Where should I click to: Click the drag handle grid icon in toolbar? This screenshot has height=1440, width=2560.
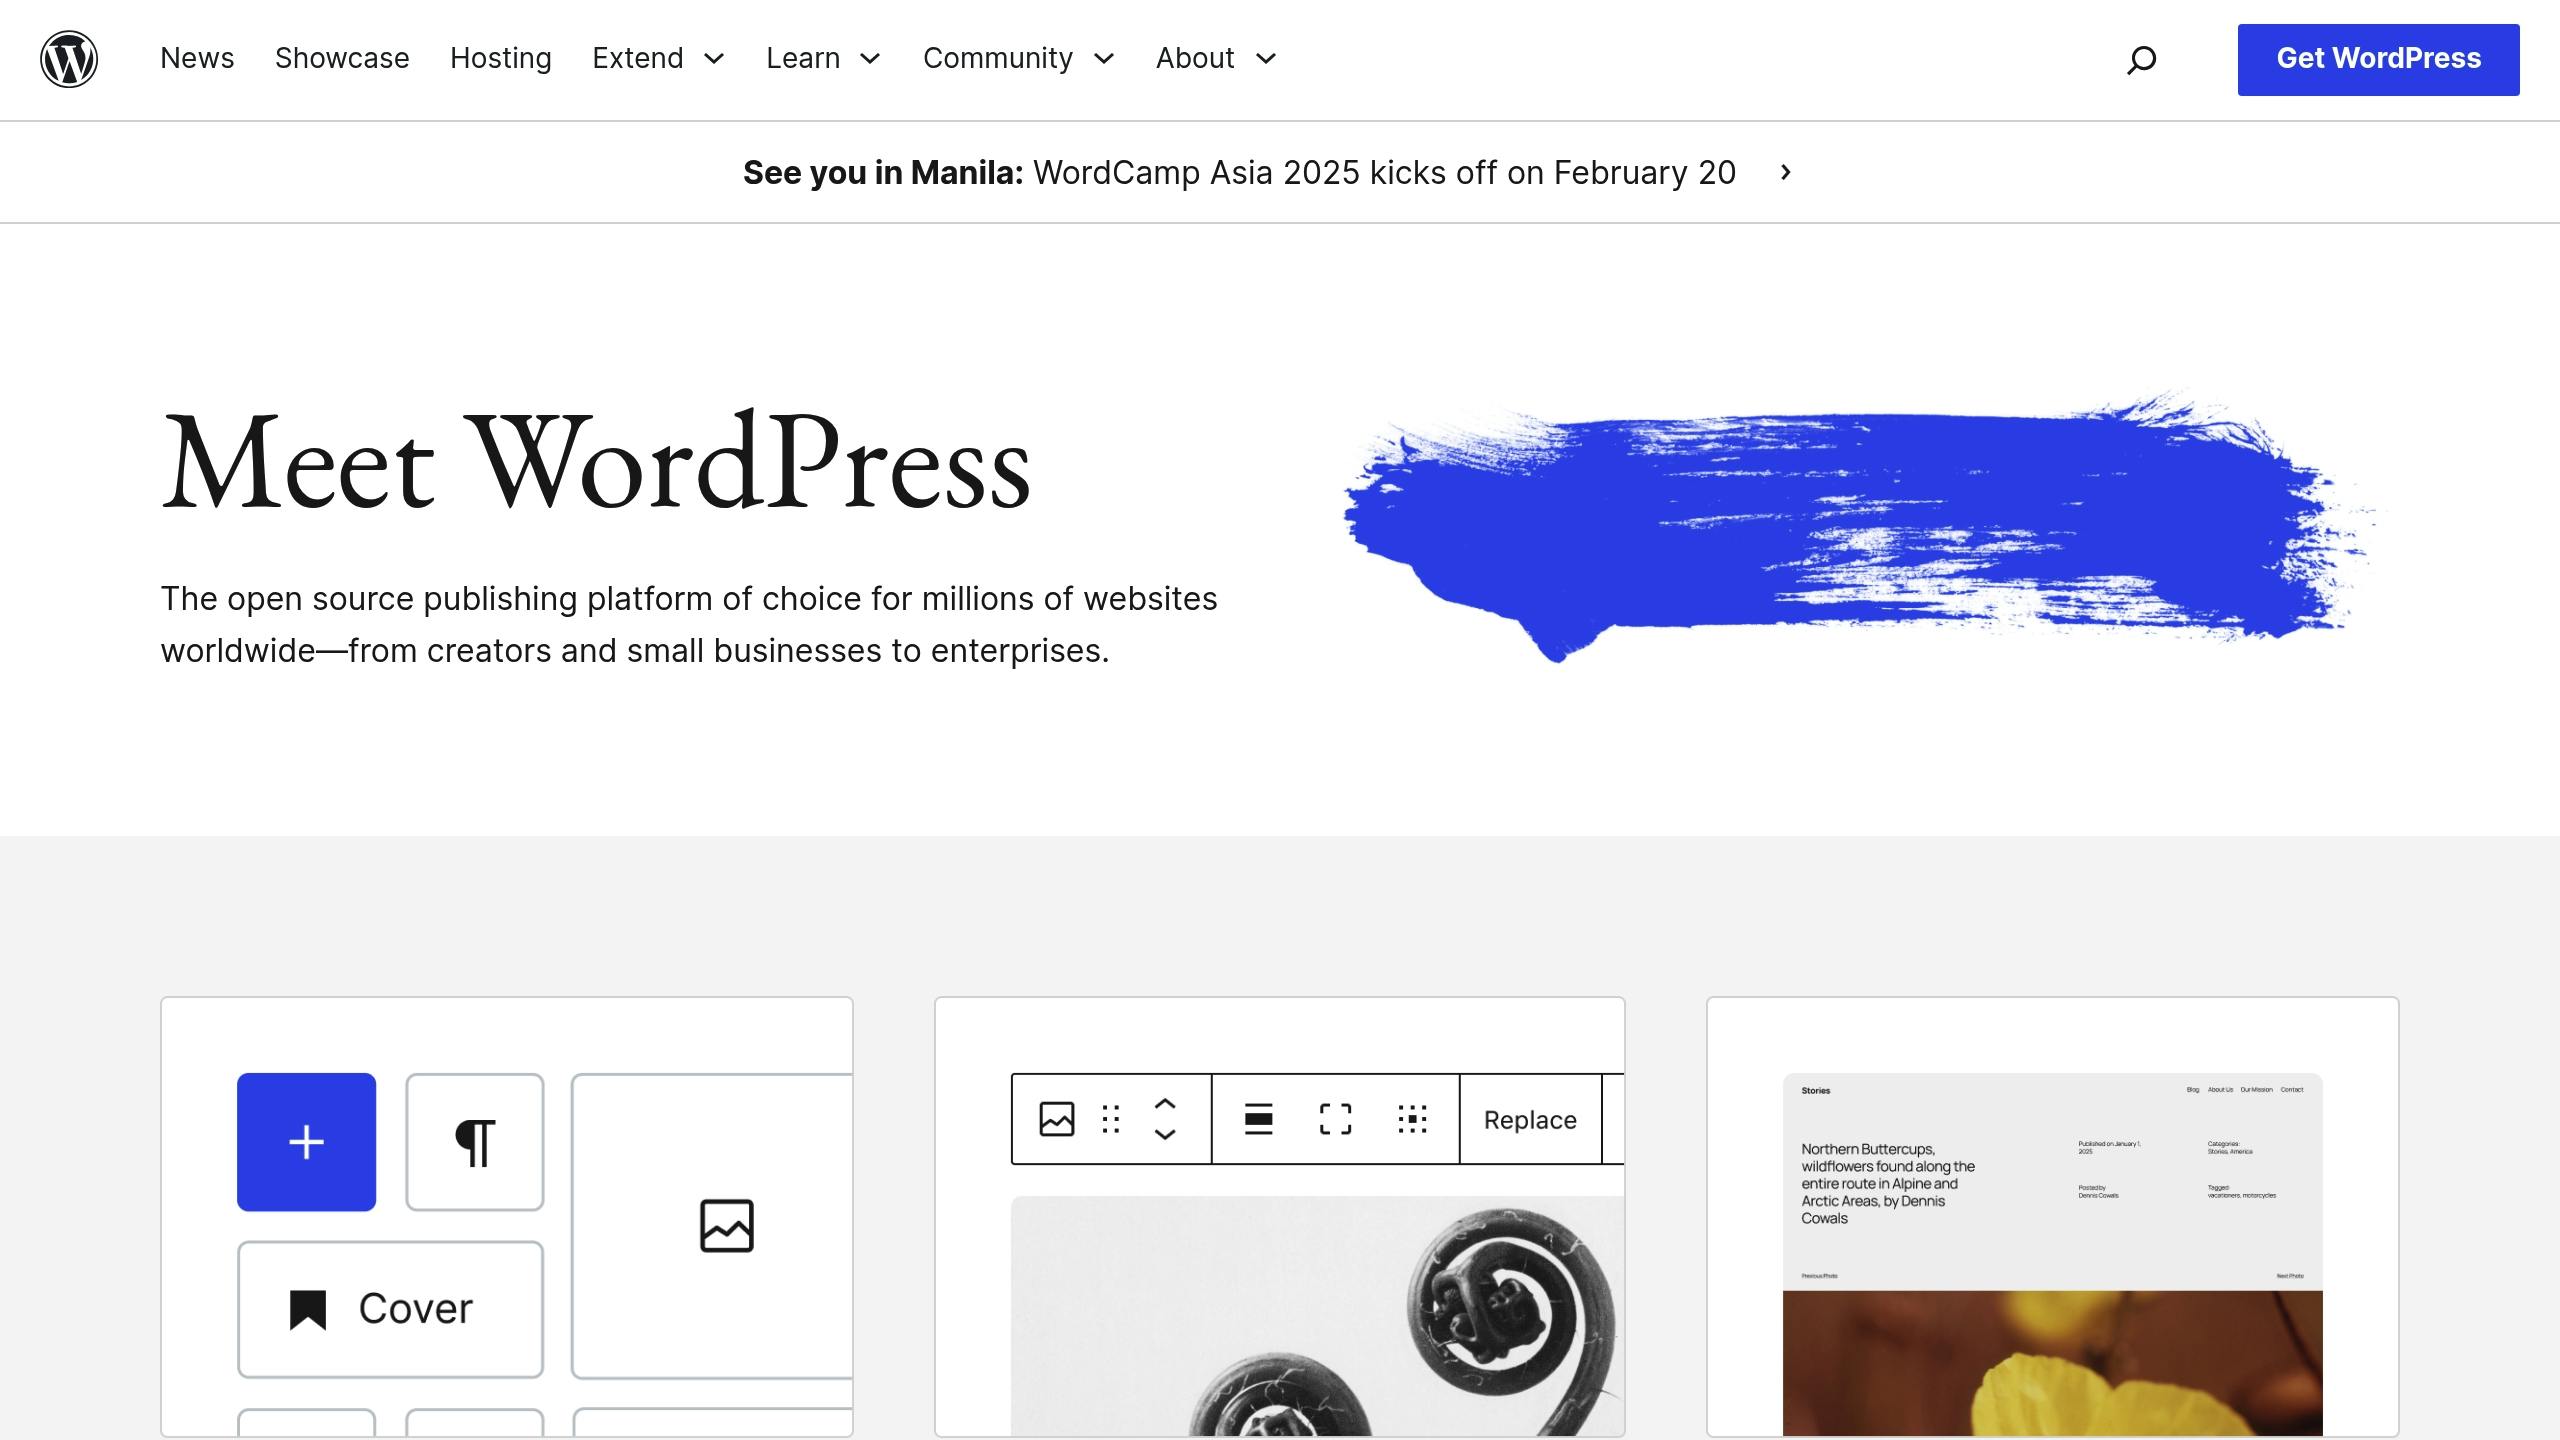pos(1109,1120)
